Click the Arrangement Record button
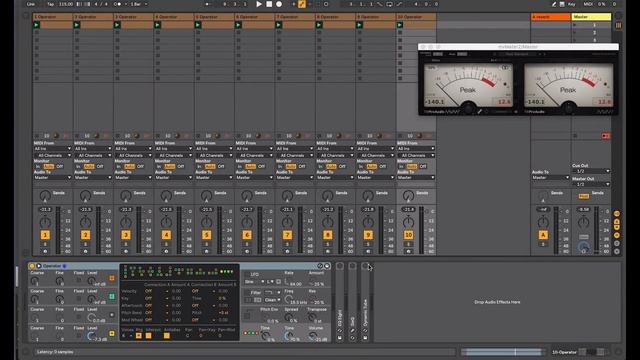 279,4
